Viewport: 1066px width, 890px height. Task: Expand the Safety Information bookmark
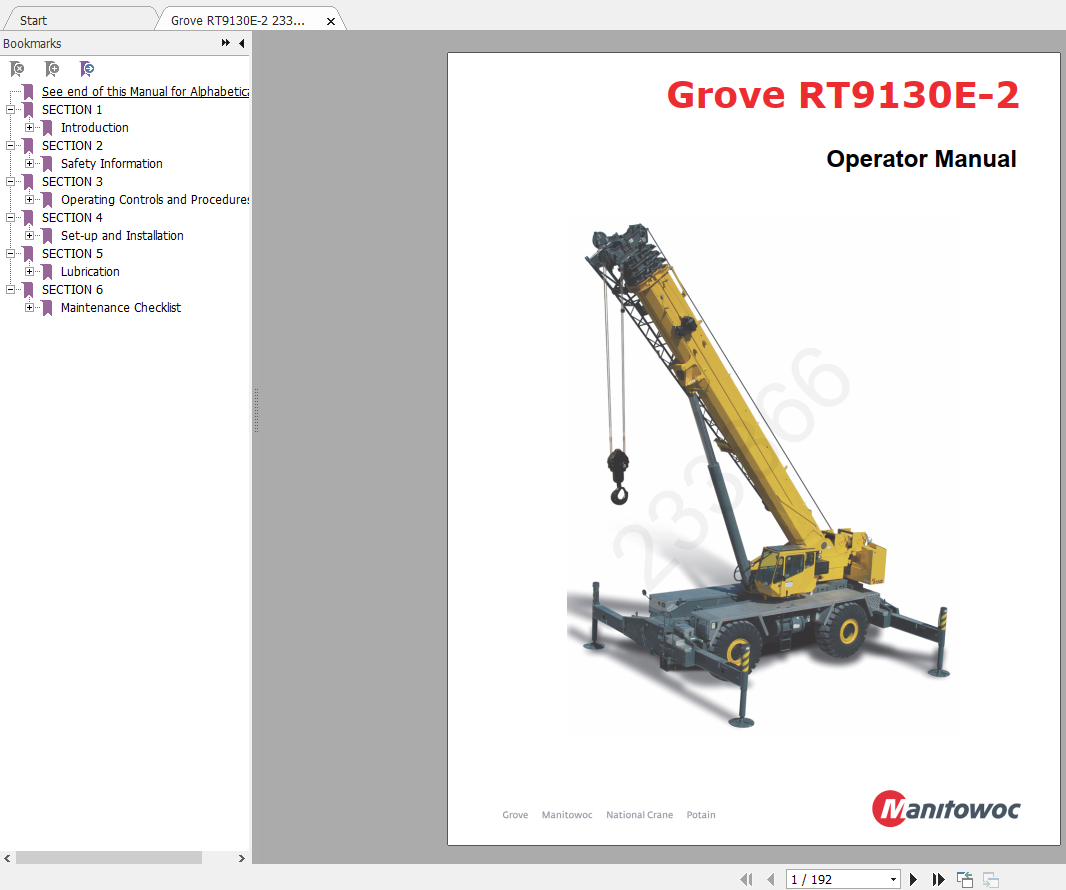tap(30, 164)
